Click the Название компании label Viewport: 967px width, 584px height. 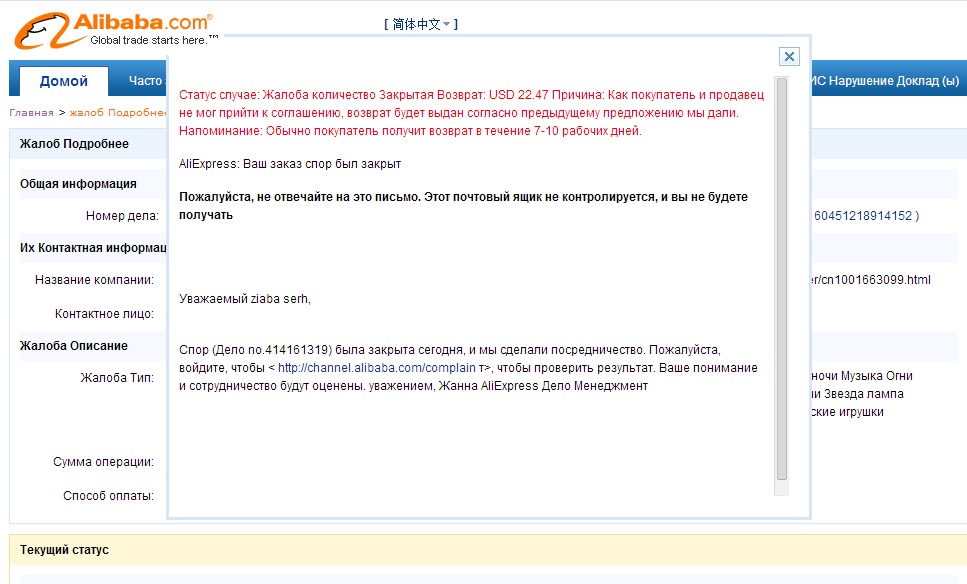[94, 280]
